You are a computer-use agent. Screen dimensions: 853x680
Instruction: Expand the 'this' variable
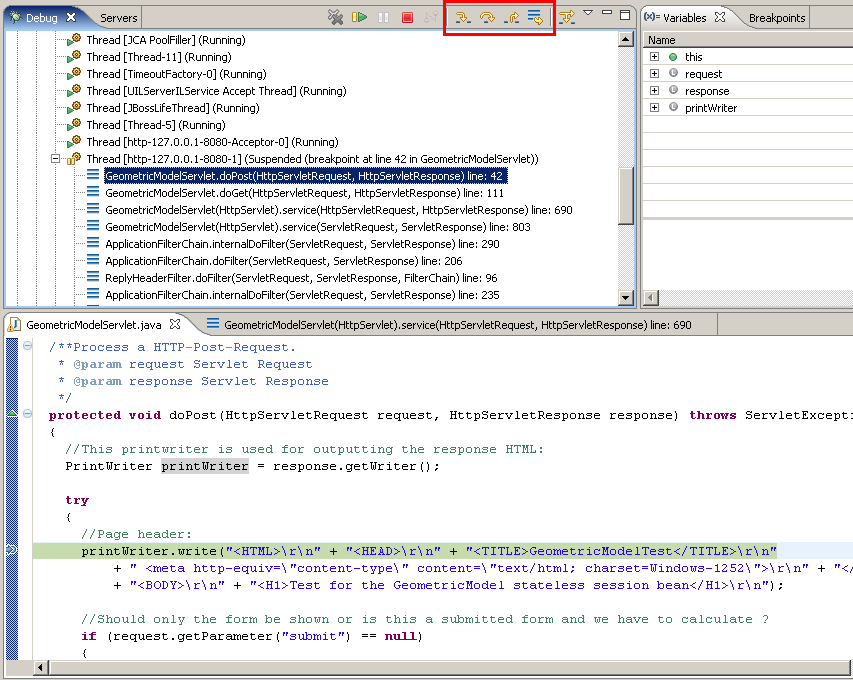[x=654, y=57]
